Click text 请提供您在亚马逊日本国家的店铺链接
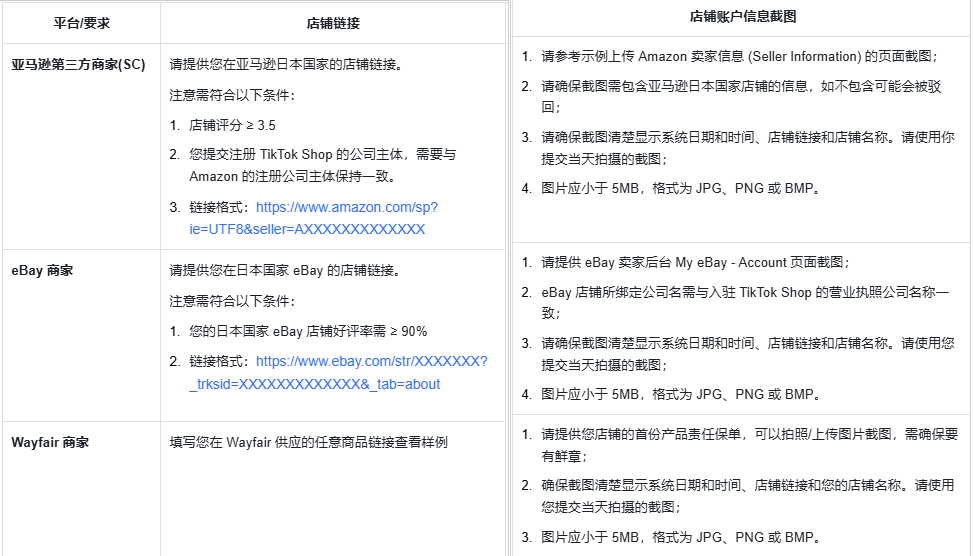This screenshot has height=556, width=973. click(x=286, y=65)
